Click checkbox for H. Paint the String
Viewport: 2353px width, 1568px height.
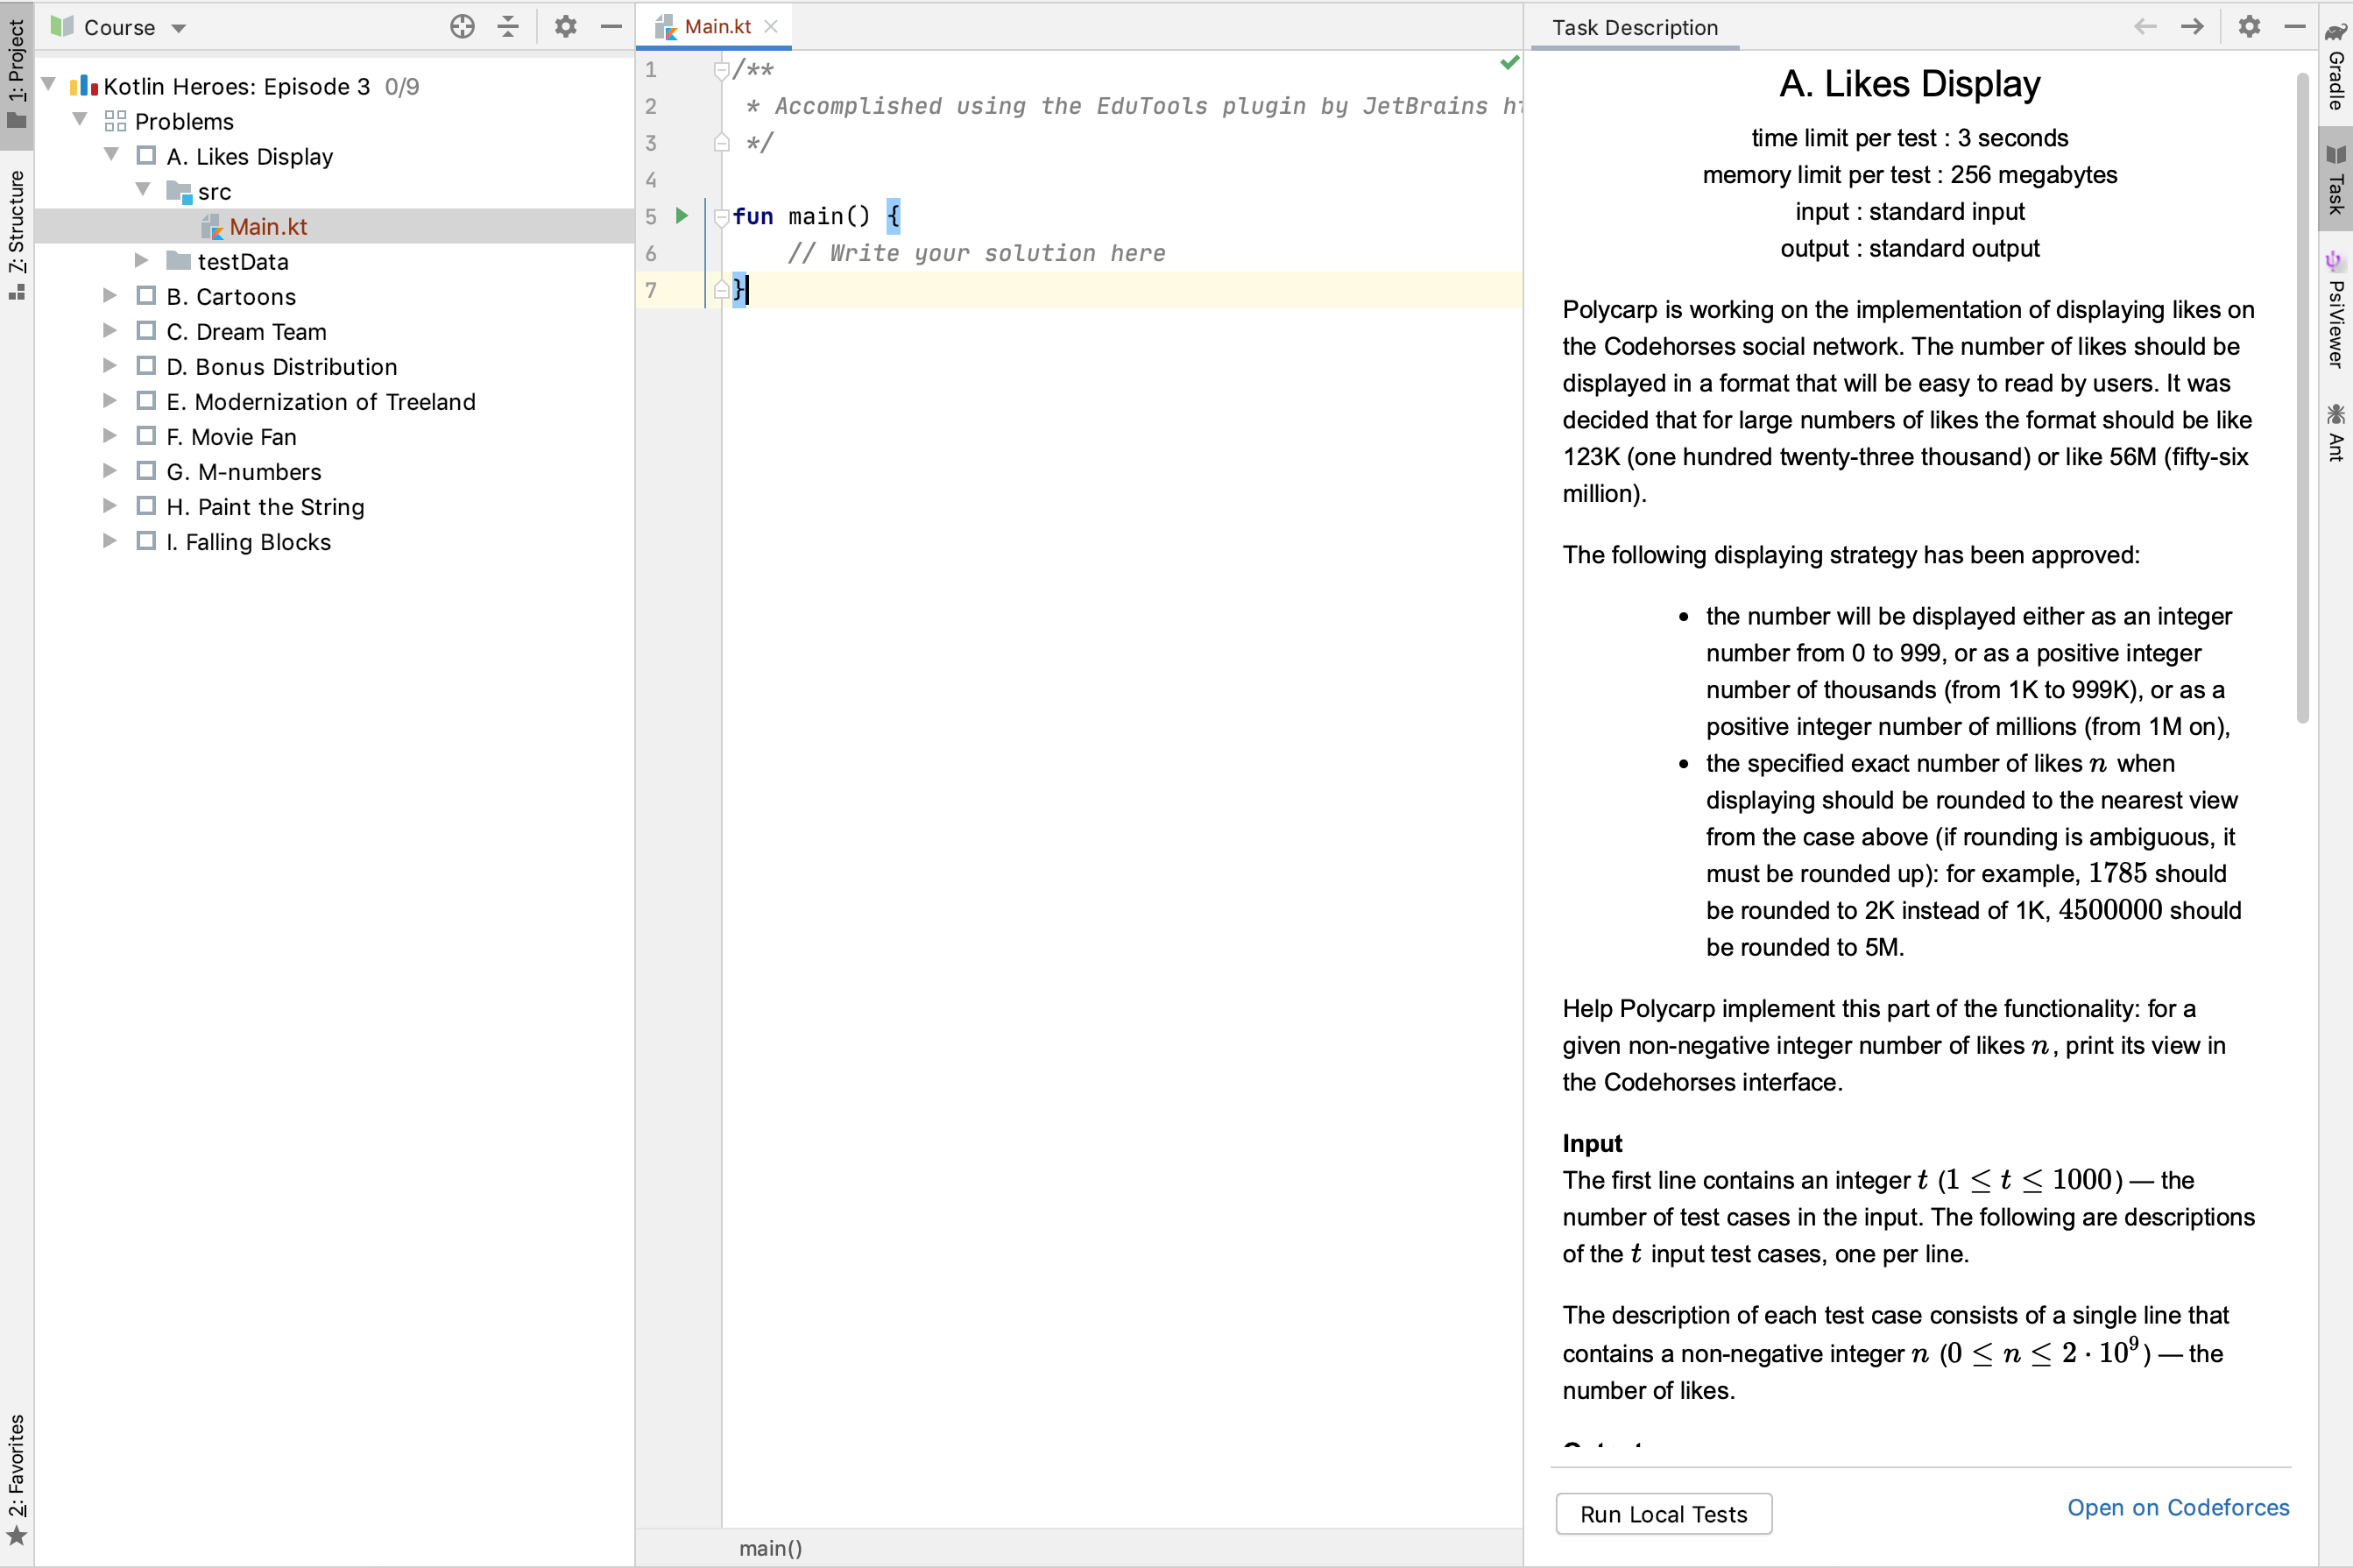click(x=146, y=506)
